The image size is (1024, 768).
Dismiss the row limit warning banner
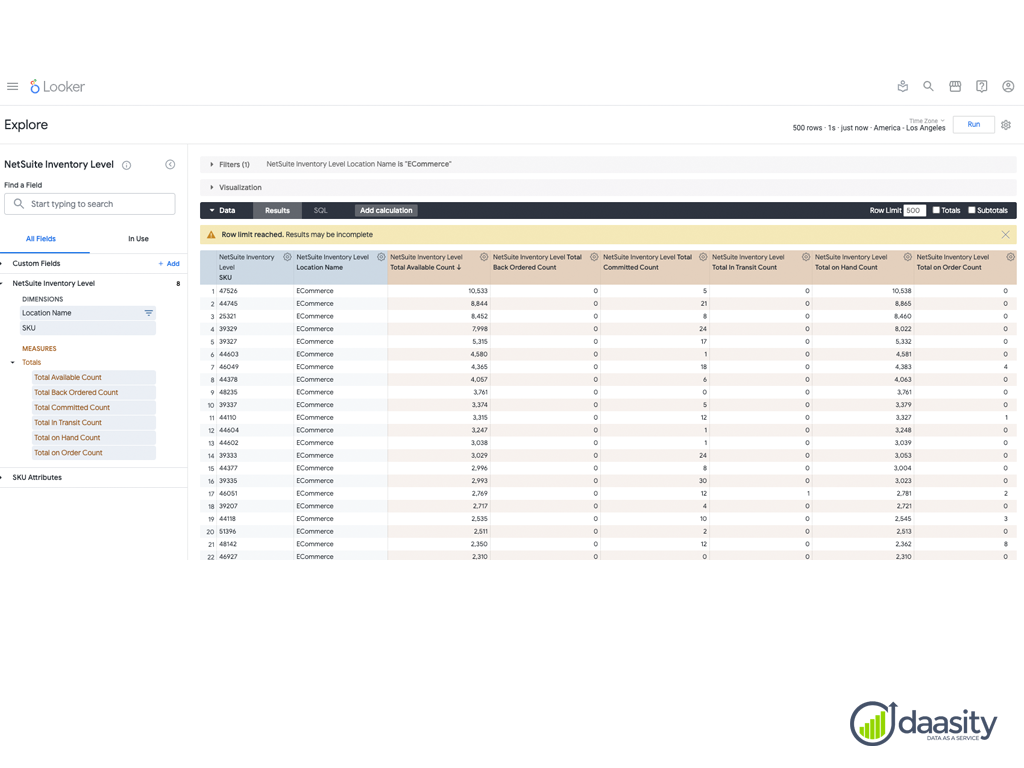click(x=1006, y=234)
